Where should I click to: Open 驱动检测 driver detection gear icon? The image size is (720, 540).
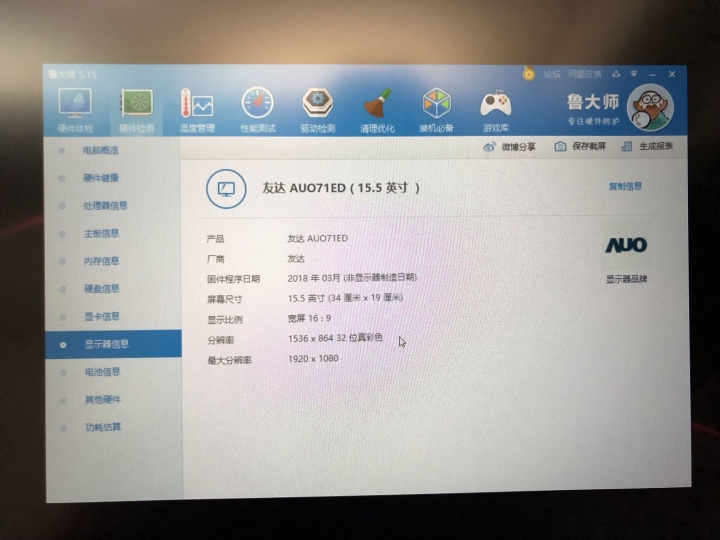pos(318,103)
